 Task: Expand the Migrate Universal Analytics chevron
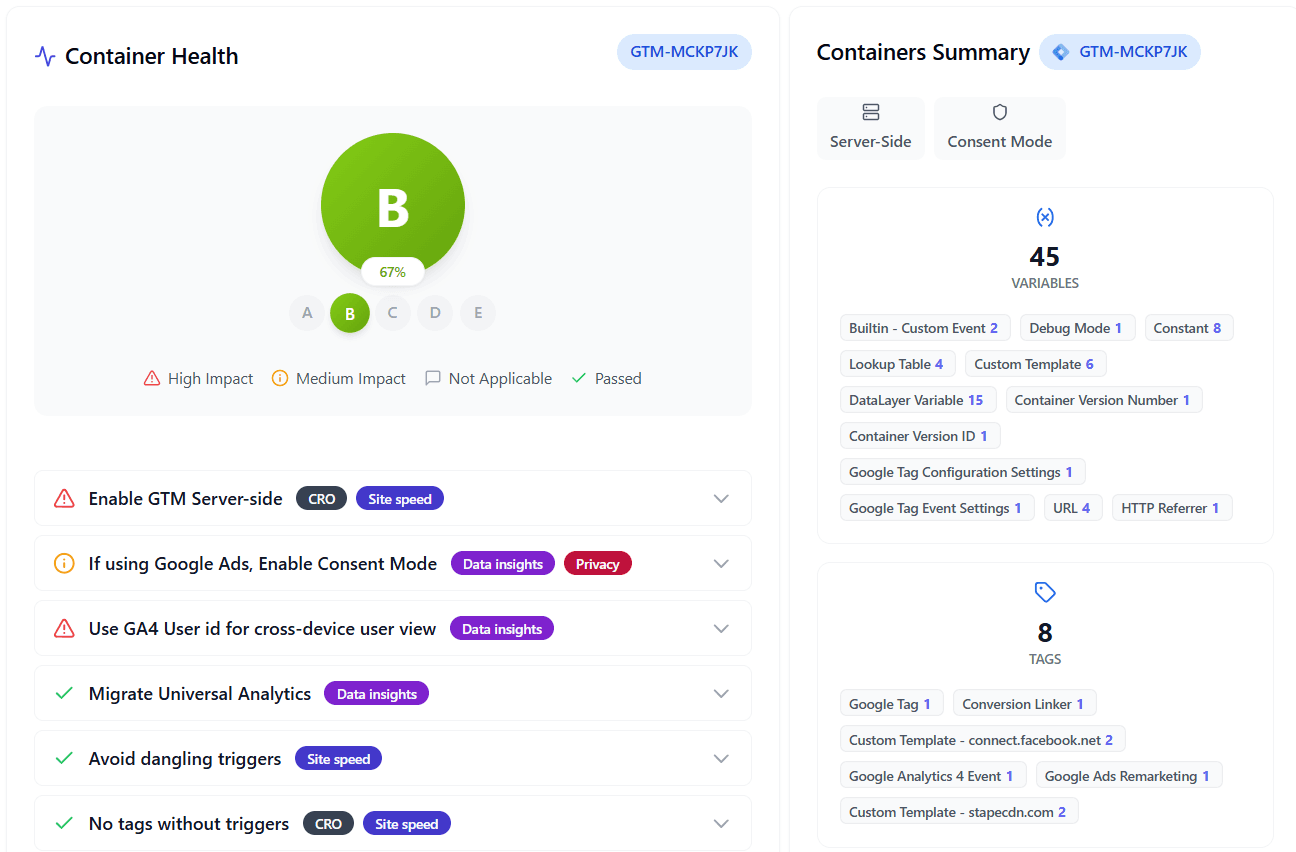pos(721,693)
